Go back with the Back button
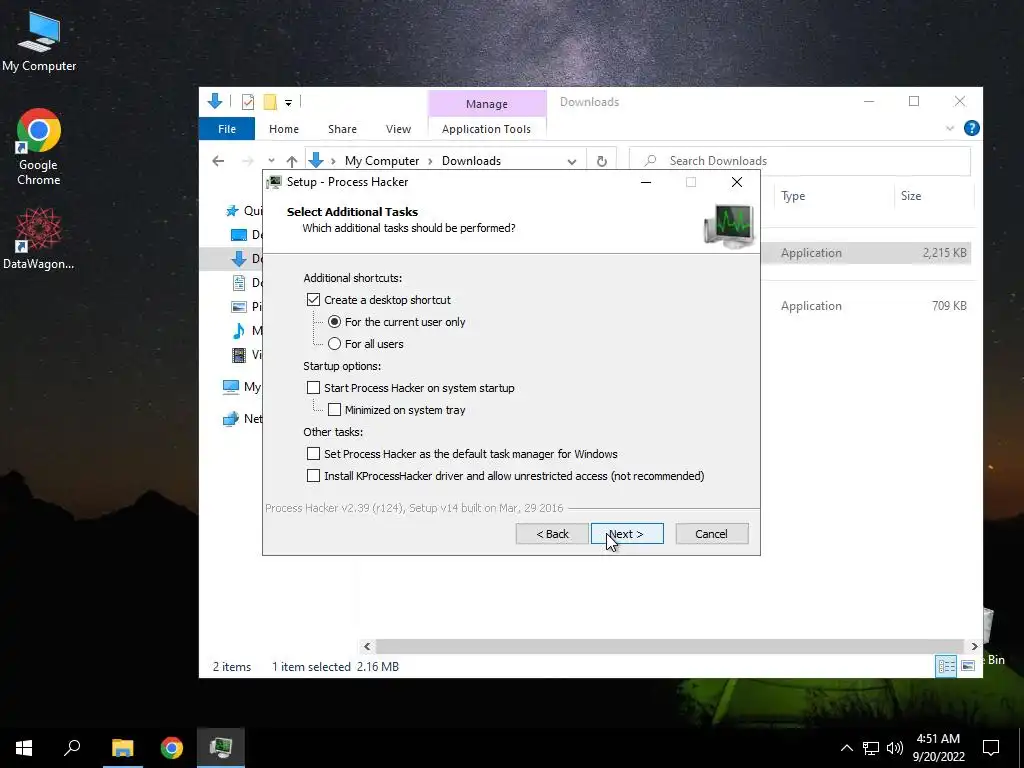1024x768 pixels. tap(552, 534)
